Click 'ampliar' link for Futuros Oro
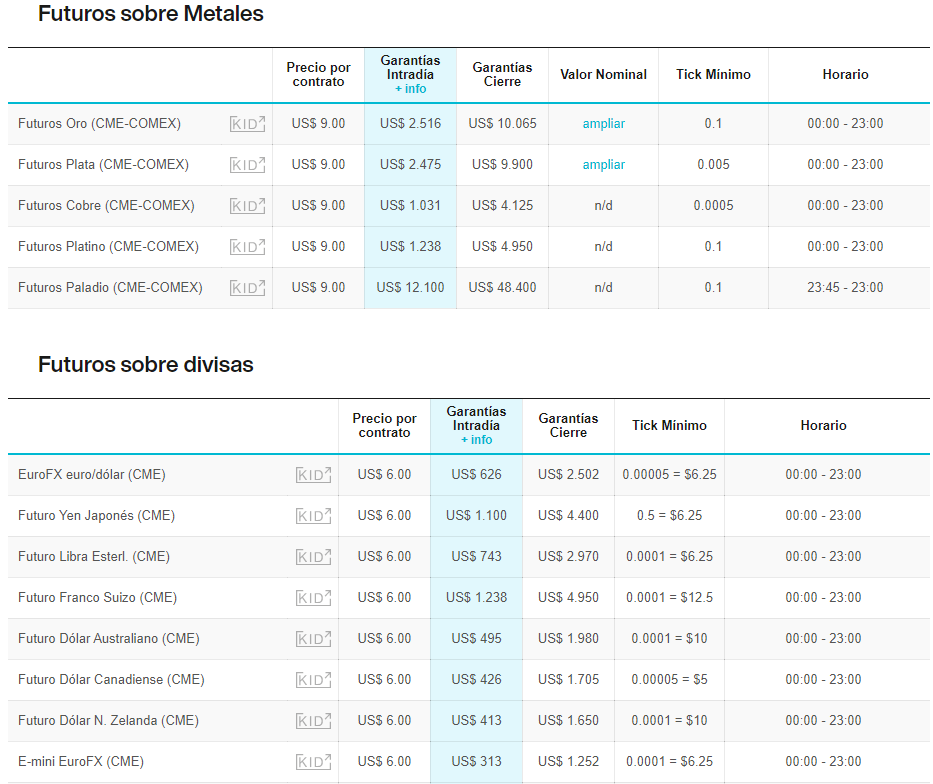Screen dimensions: 933x784 tap(603, 124)
